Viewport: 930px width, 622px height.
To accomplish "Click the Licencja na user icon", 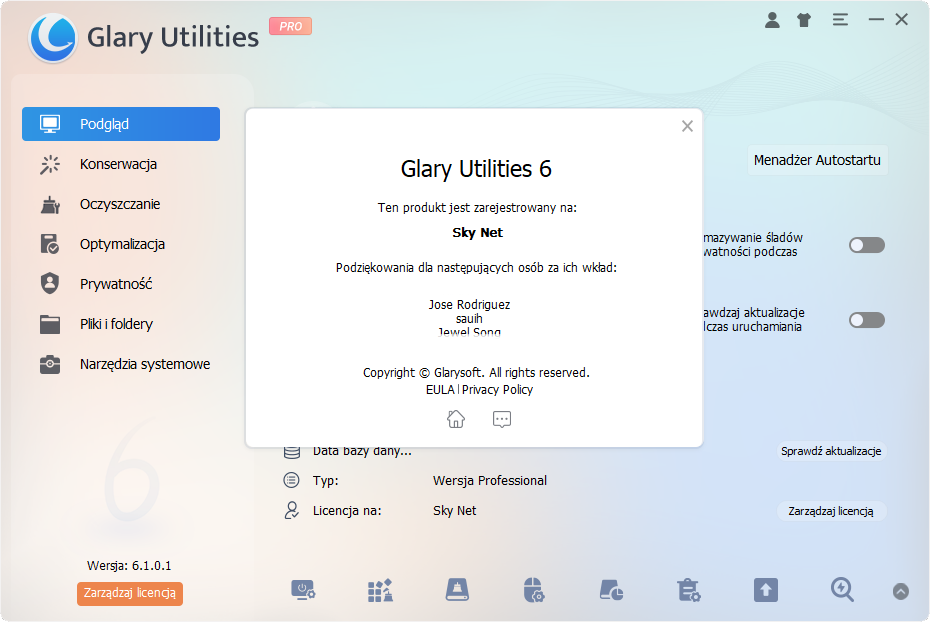I will click(x=291, y=511).
